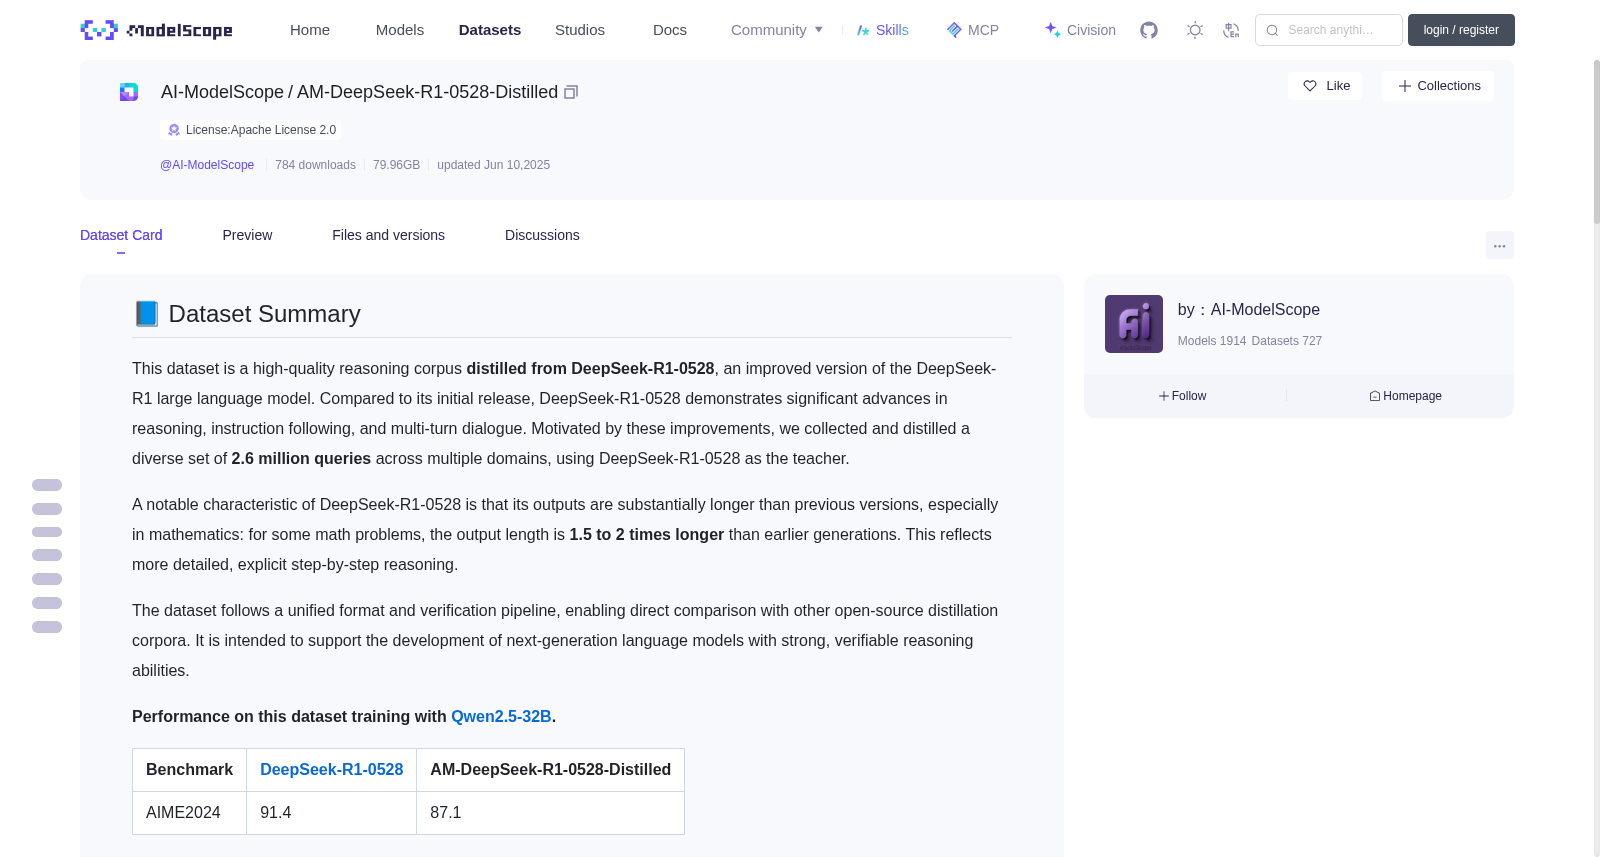Image resolution: width=1600 pixels, height=857 pixels.
Task: Navigate to Studios
Action: (x=580, y=30)
